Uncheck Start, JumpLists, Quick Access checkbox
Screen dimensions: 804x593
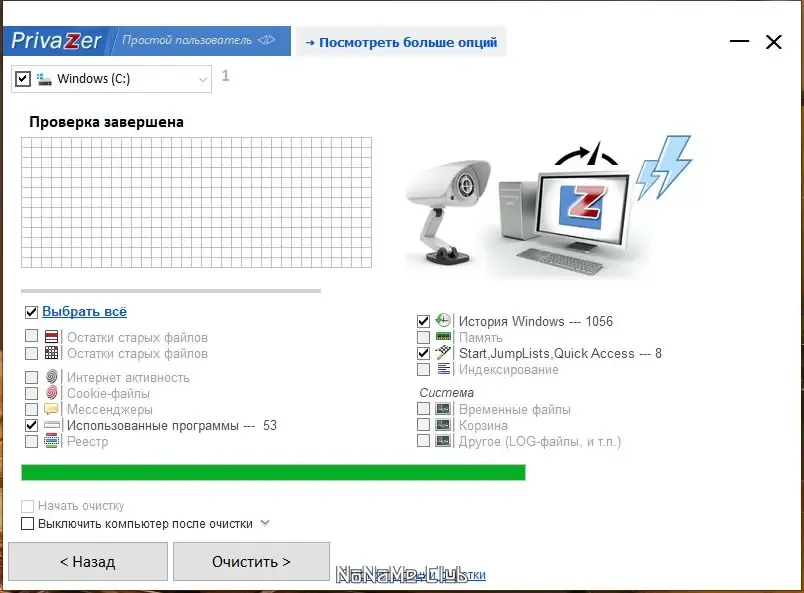point(423,353)
